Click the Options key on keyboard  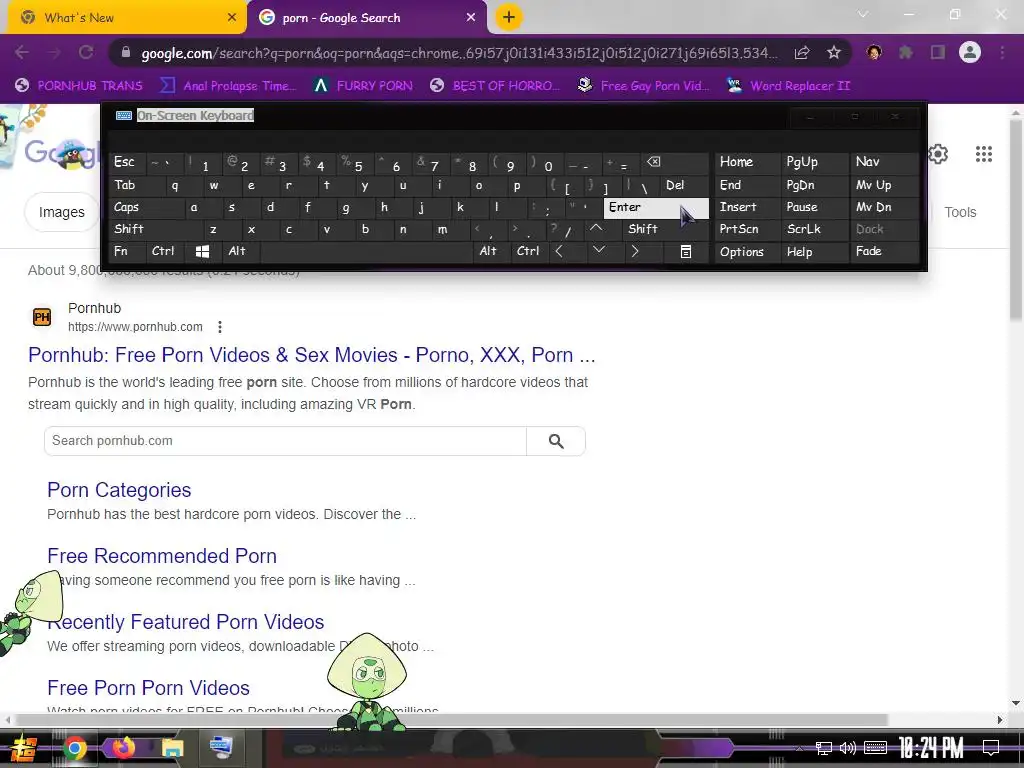(748, 251)
